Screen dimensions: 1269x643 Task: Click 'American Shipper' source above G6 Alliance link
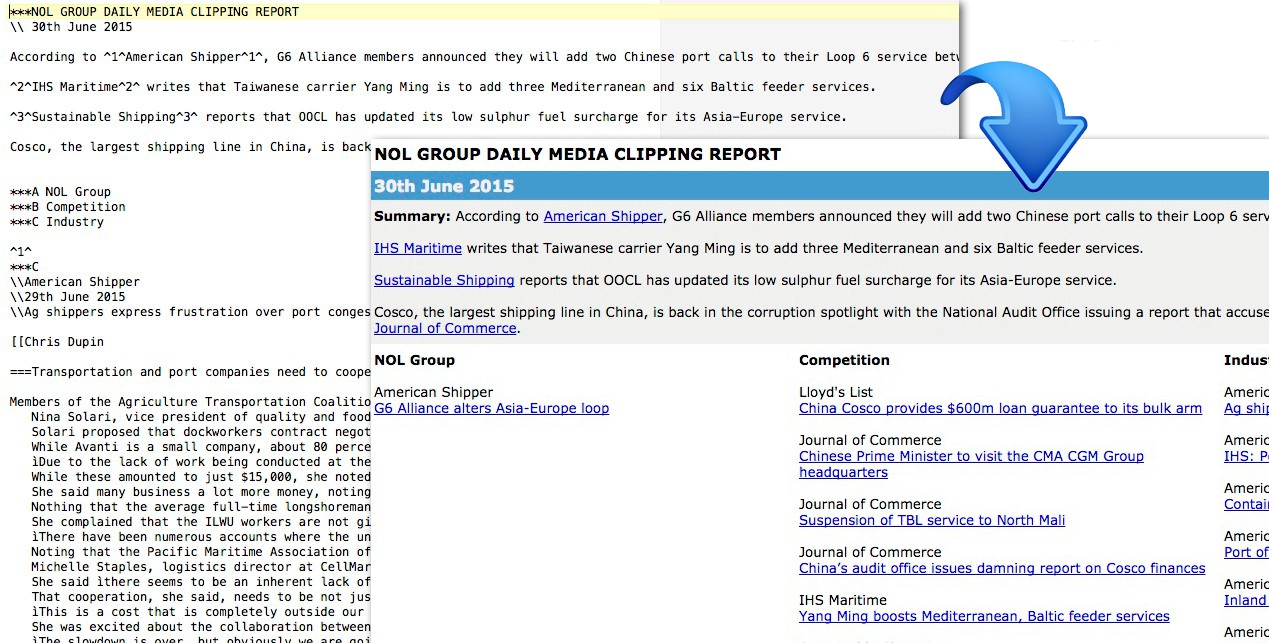click(433, 392)
